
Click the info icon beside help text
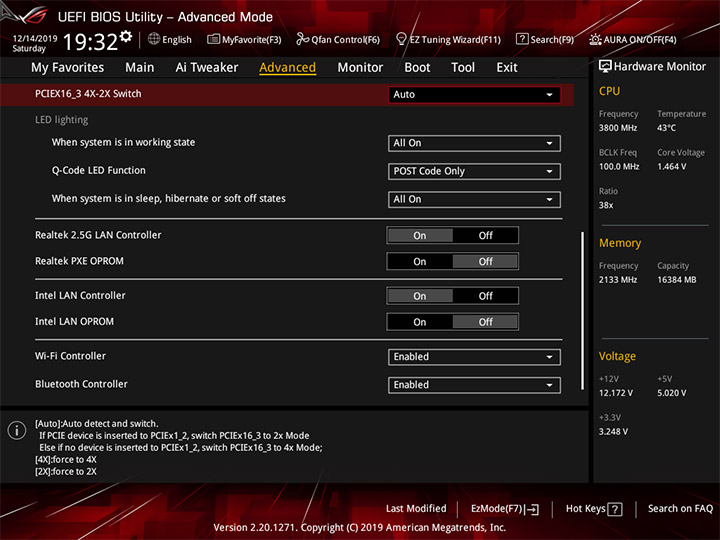point(17,430)
